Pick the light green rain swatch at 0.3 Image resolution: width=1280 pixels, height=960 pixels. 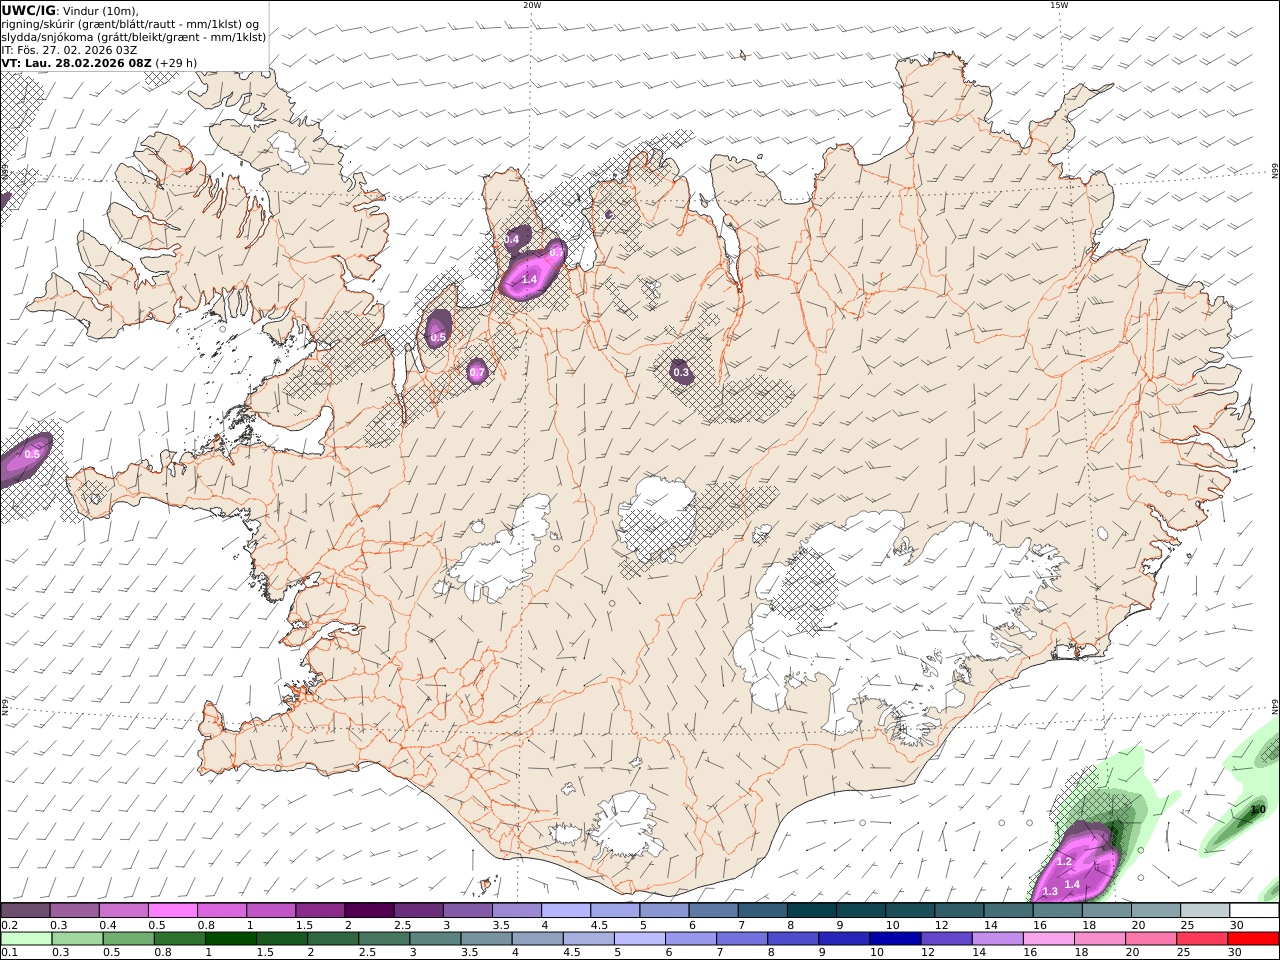(x=77, y=938)
